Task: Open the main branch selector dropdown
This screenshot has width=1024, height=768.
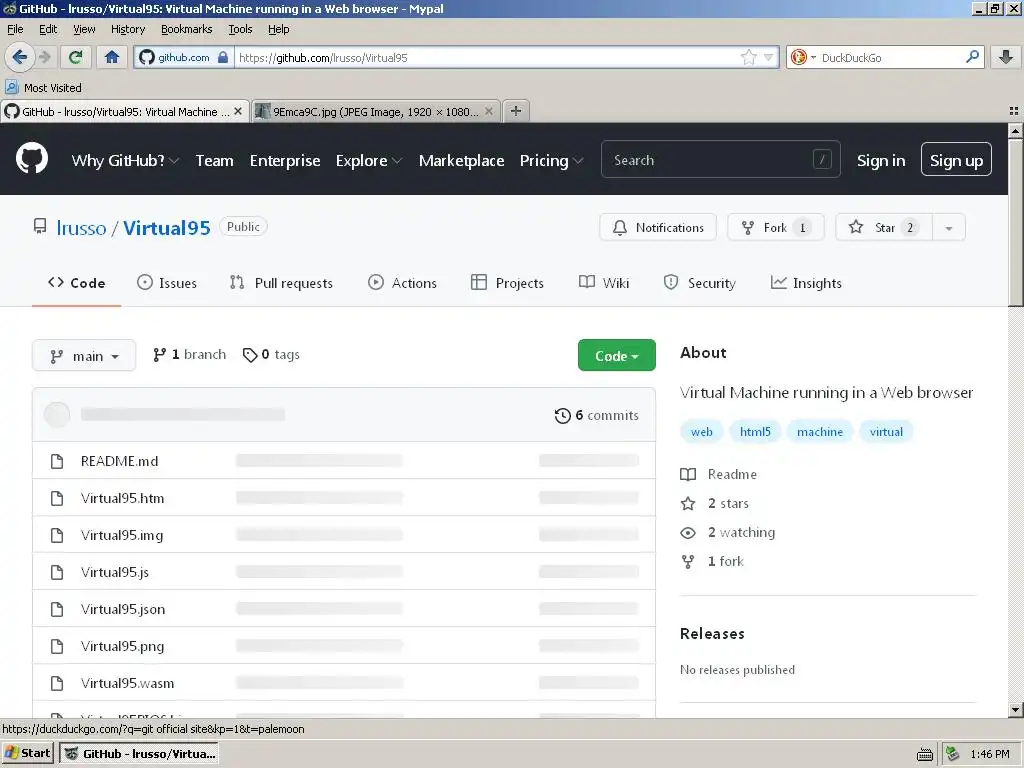Action: [84, 355]
